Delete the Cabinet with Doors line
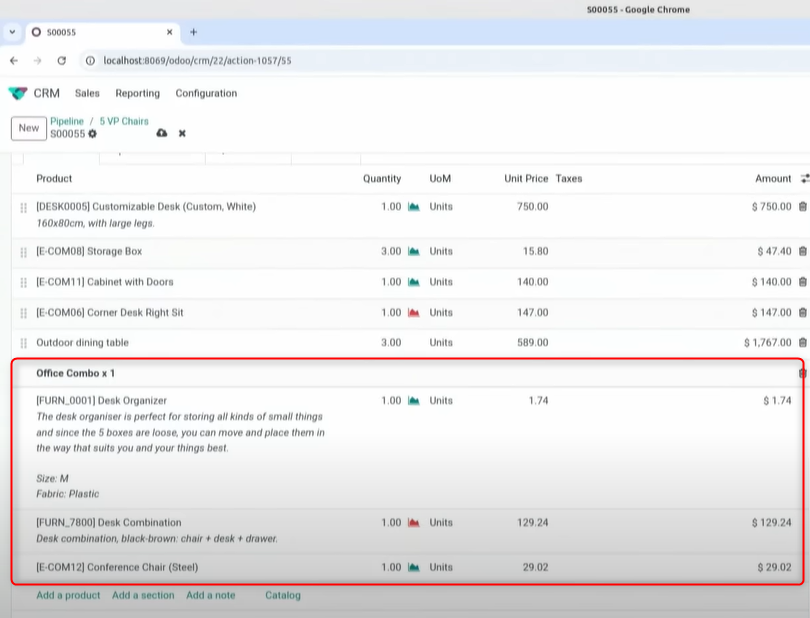The height and width of the screenshot is (618, 810). 802,282
